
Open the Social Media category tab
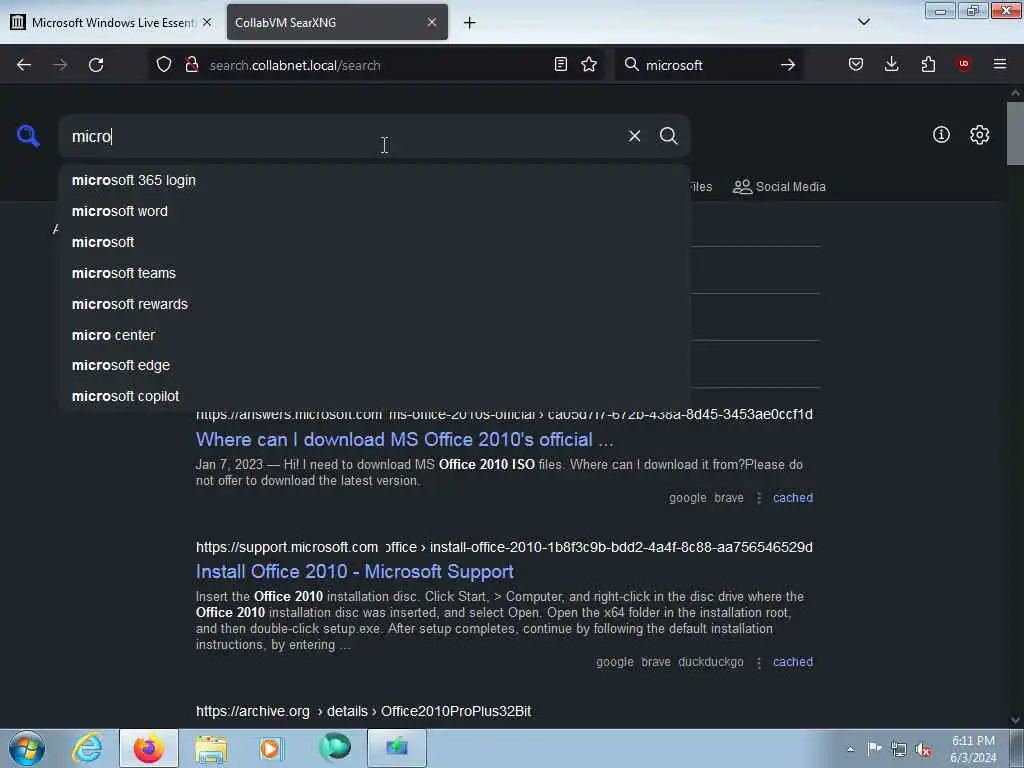click(x=779, y=187)
